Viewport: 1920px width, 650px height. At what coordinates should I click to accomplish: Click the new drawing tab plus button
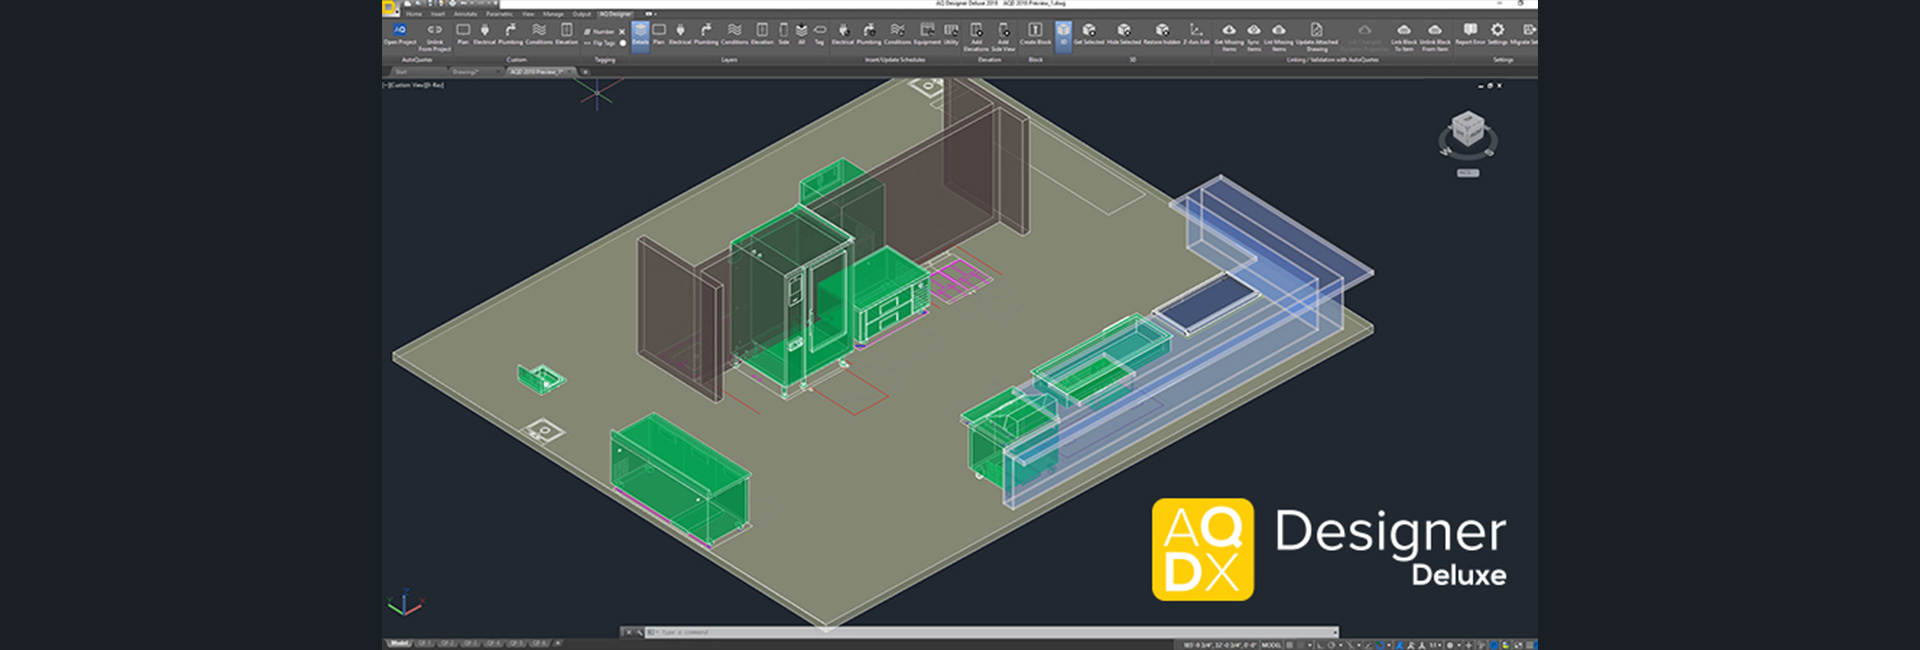pyautogui.click(x=585, y=72)
